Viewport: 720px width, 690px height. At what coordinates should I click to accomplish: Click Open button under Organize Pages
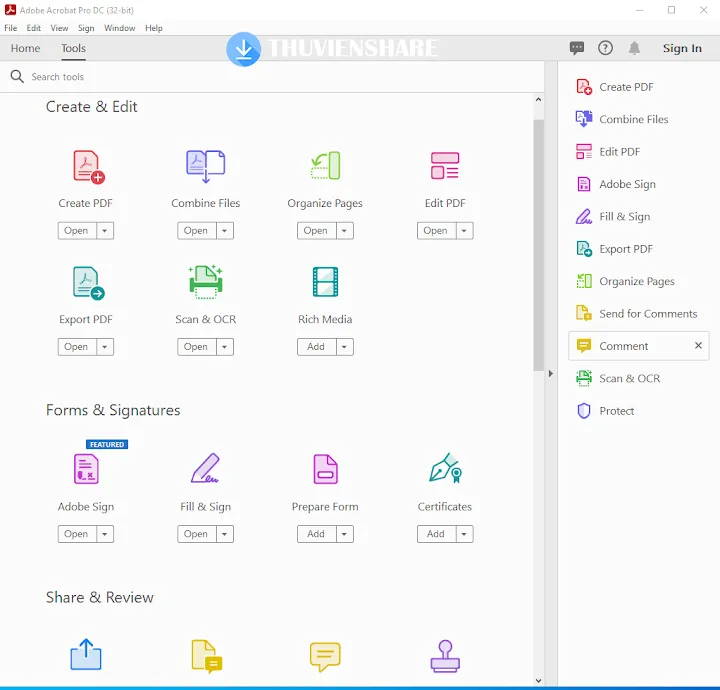[316, 230]
